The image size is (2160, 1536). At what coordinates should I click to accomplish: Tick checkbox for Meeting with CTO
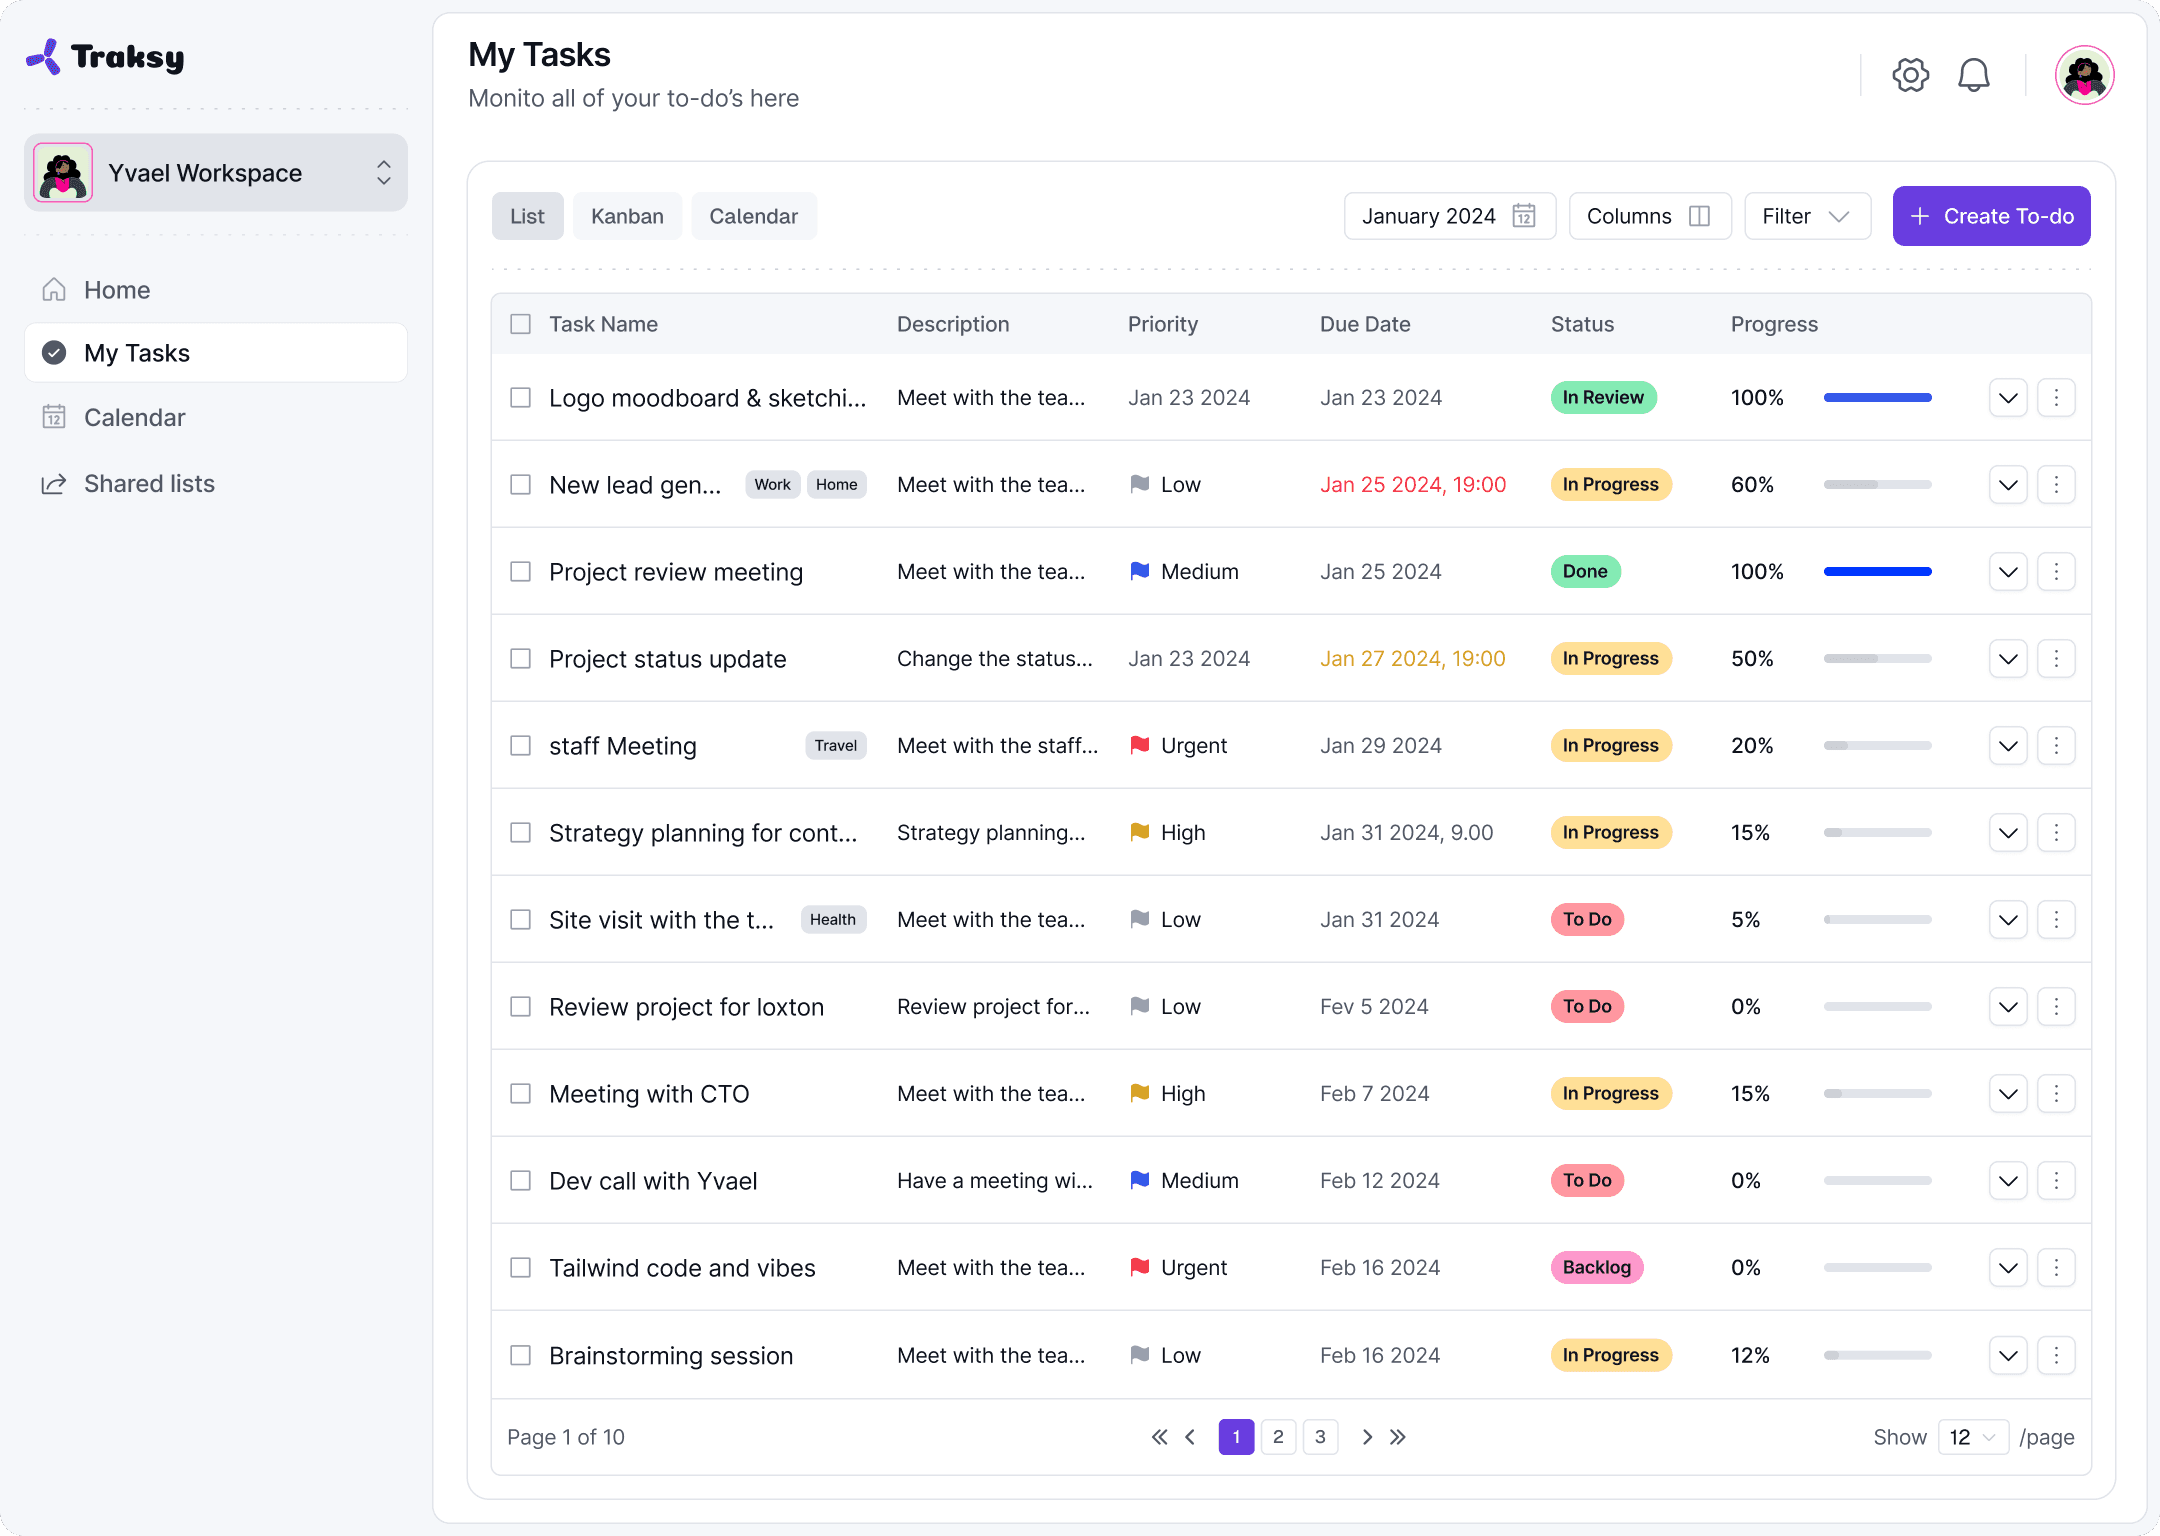click(520, 1093)
